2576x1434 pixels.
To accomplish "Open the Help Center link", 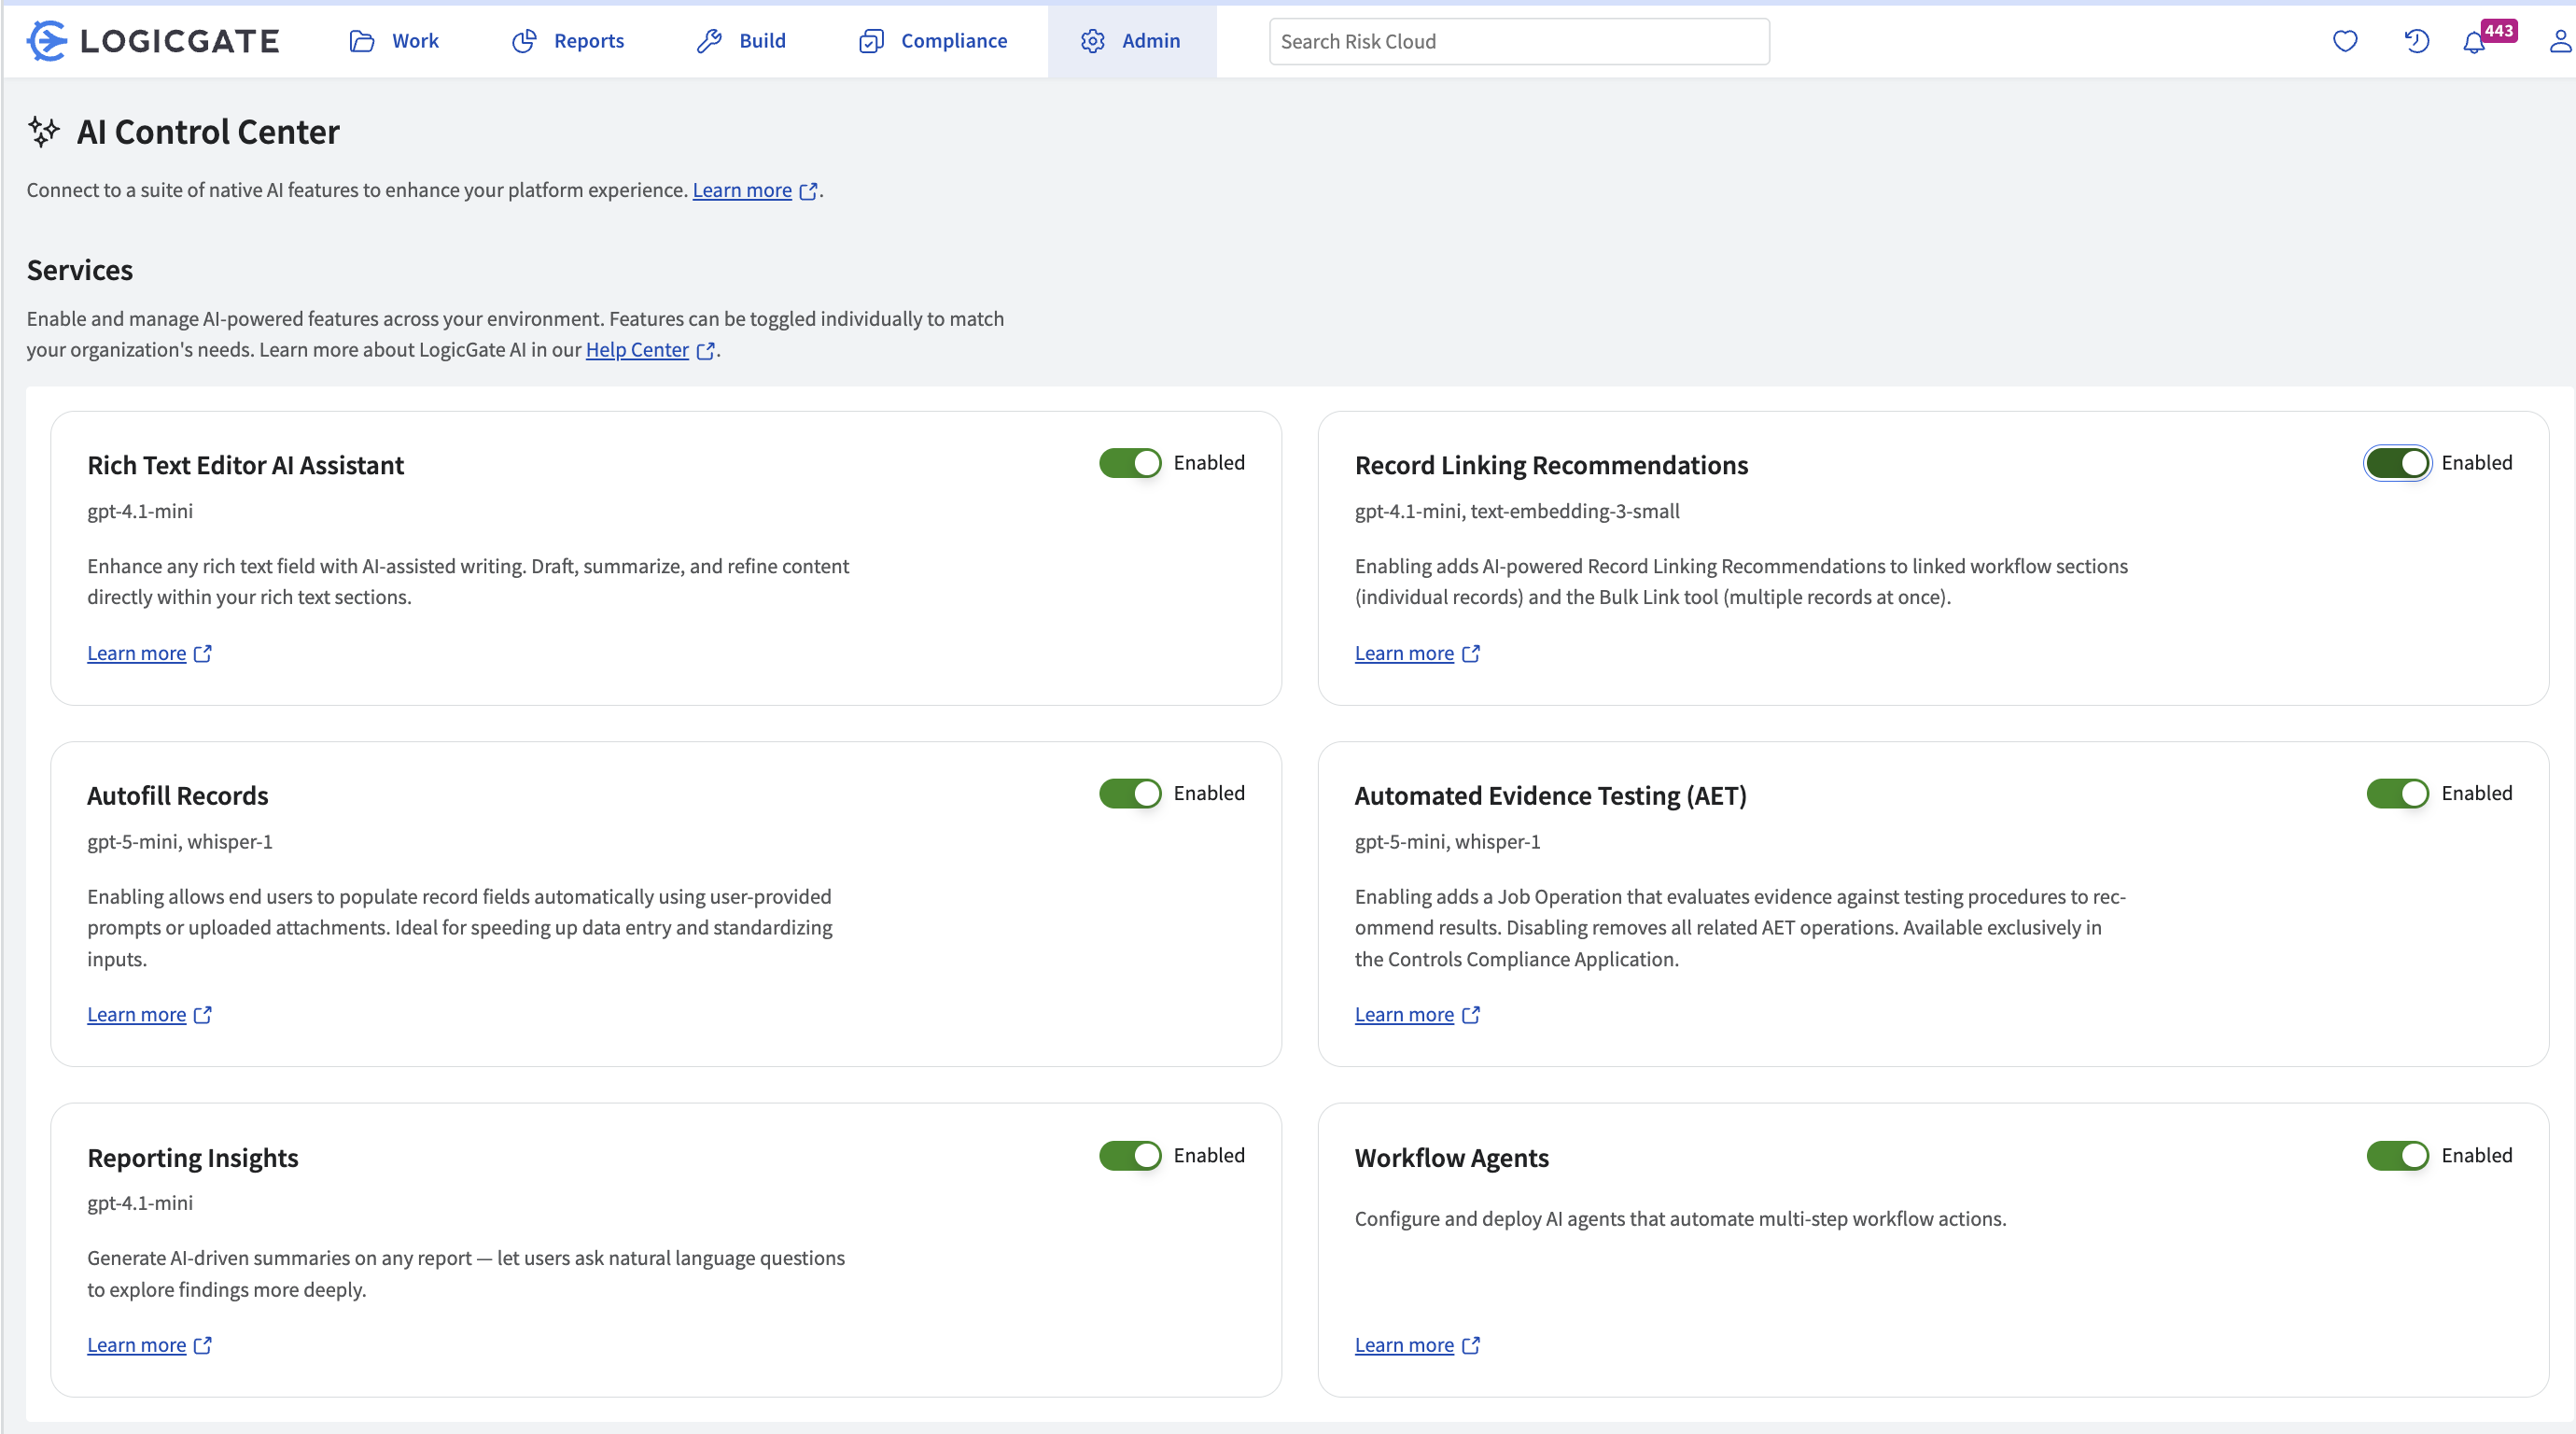I will (637, 350).
